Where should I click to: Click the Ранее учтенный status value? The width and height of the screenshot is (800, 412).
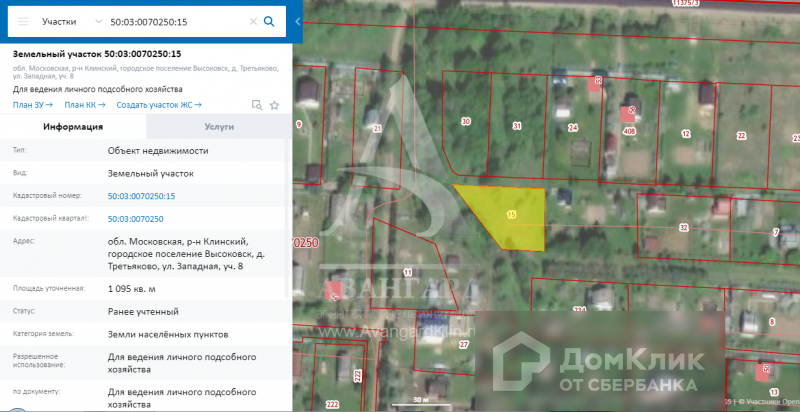pos(143,312)
